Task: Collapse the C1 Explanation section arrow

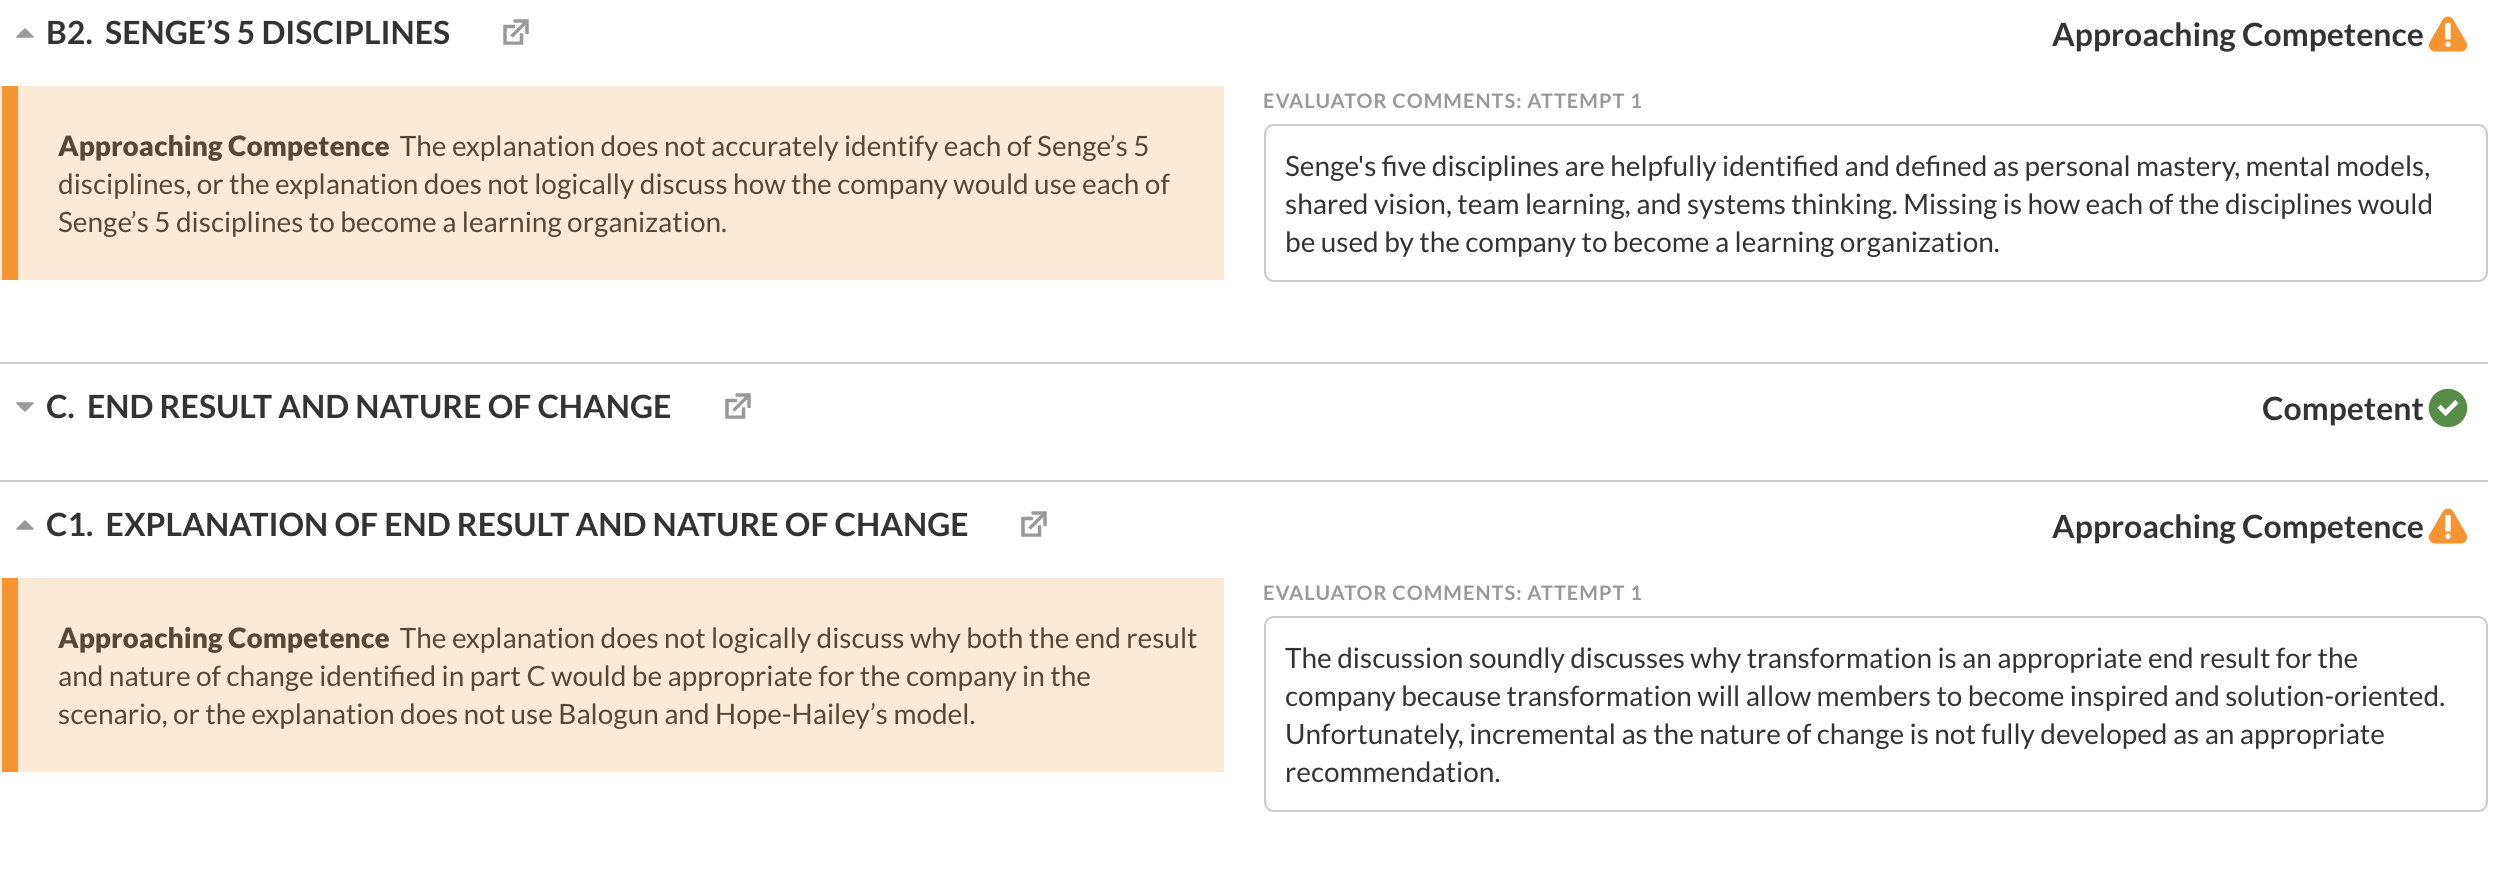Action: 25,525
